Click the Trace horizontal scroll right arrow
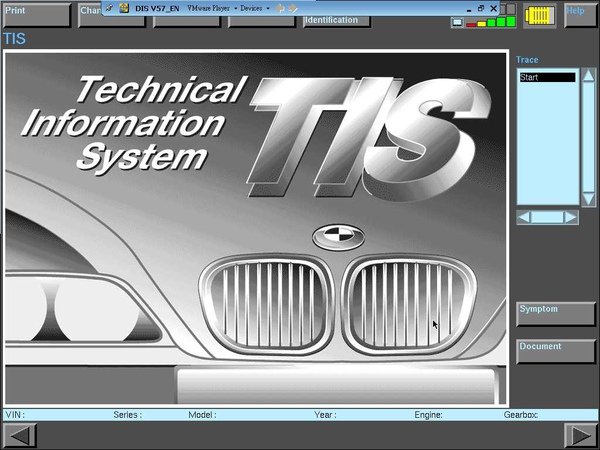This screenshot has width=600, height=450. pyautogui.click(x=571, y=217)
